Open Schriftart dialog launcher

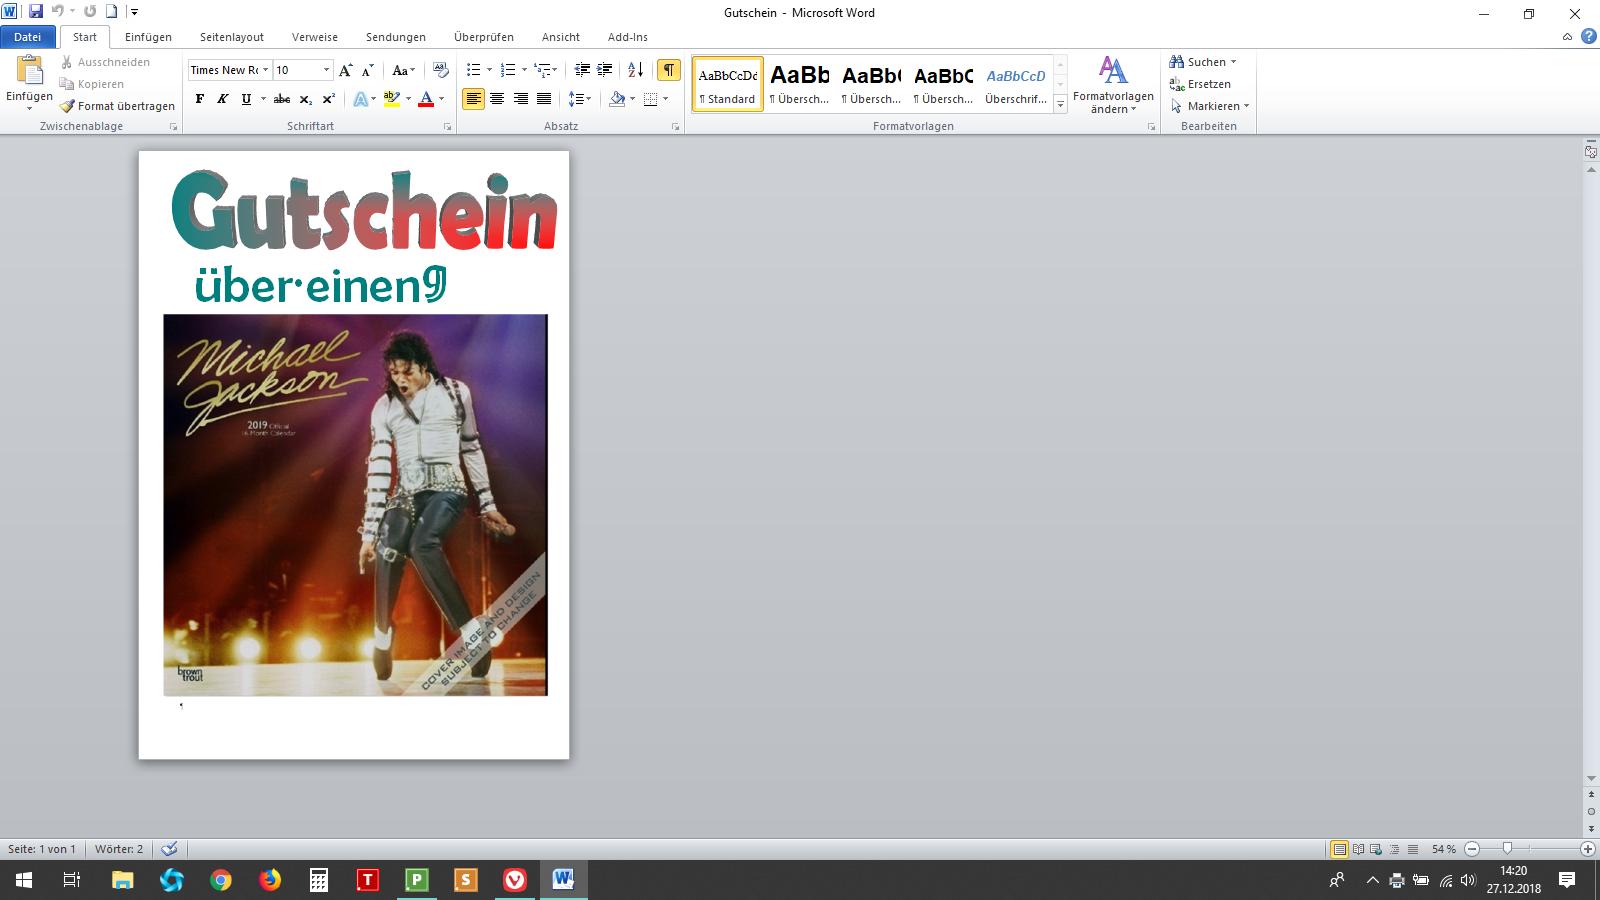[x=447, y=127]
